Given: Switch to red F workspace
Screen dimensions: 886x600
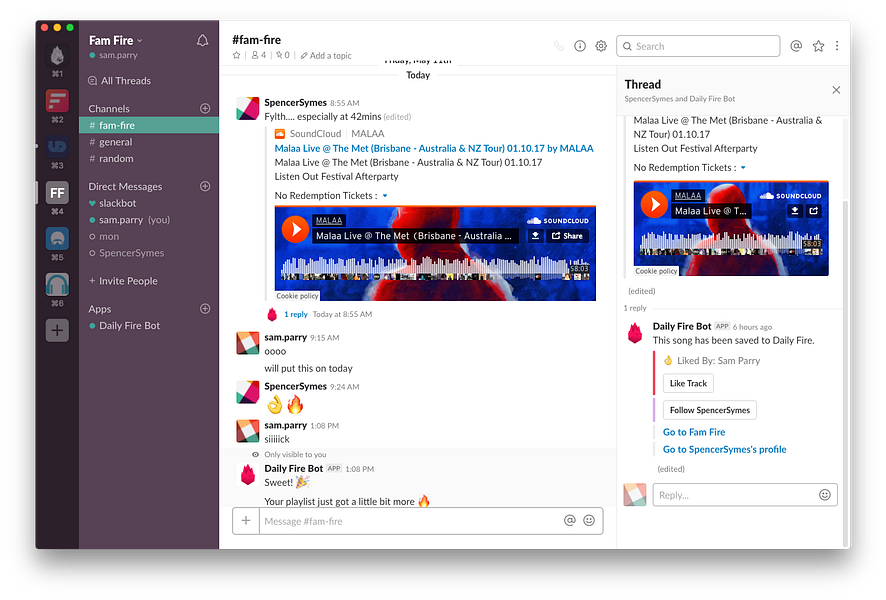Looking at the screenshot, I should click(x=57, y=101).
